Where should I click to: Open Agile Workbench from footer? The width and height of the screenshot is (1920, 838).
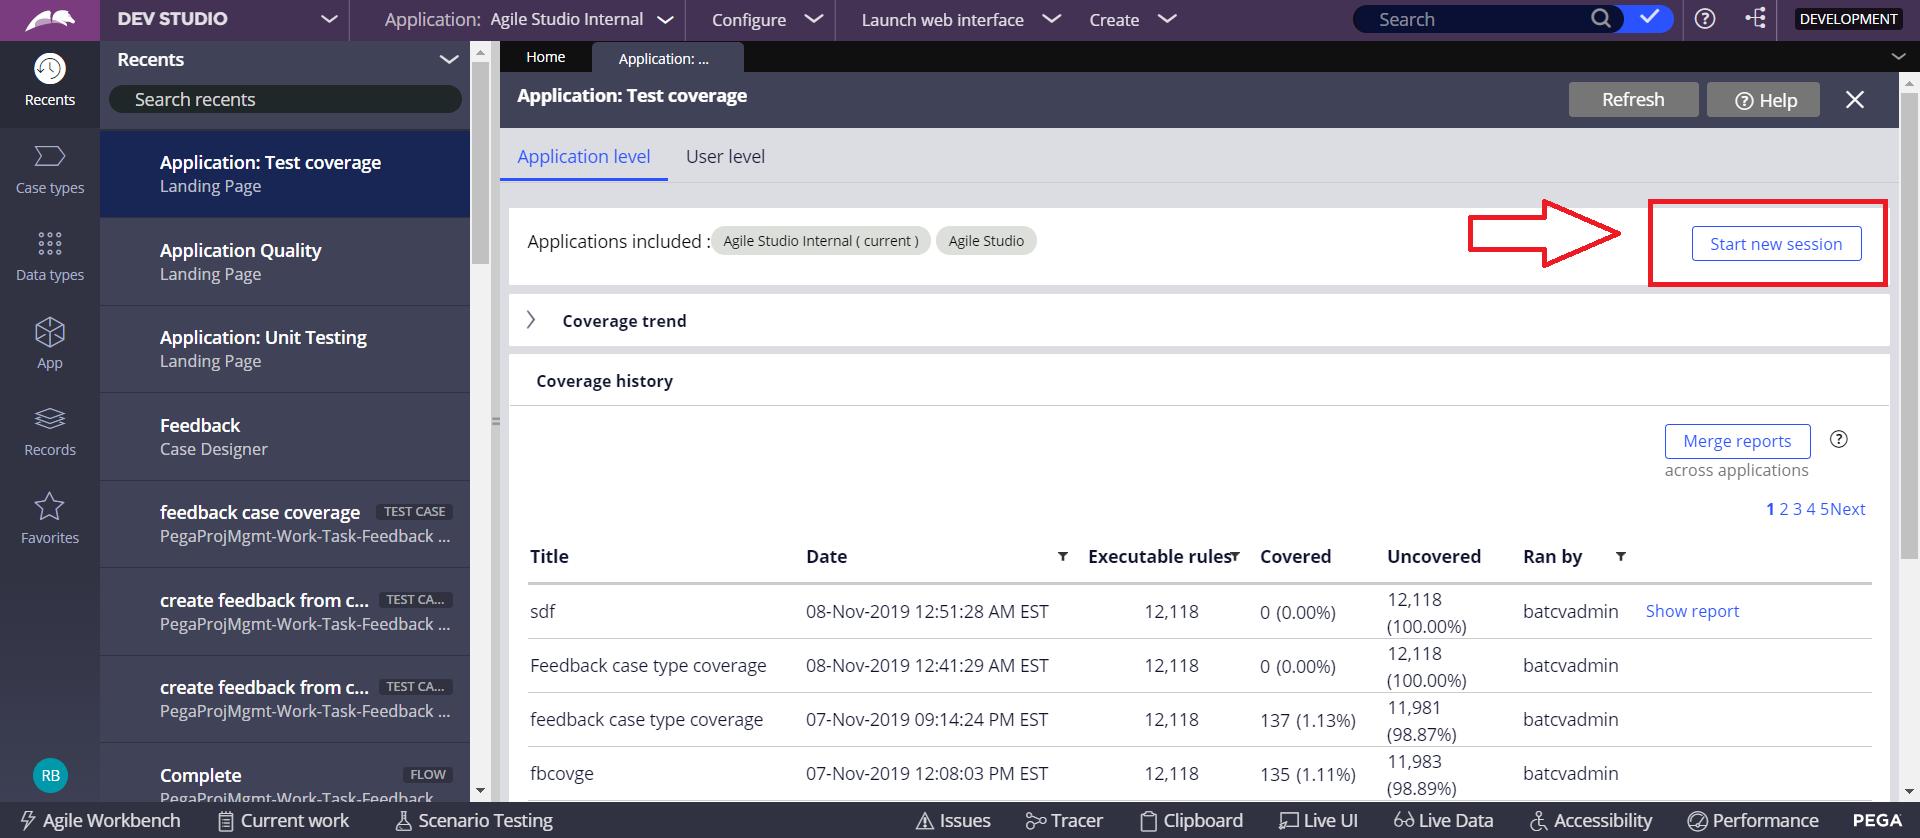tap(101, 820)
